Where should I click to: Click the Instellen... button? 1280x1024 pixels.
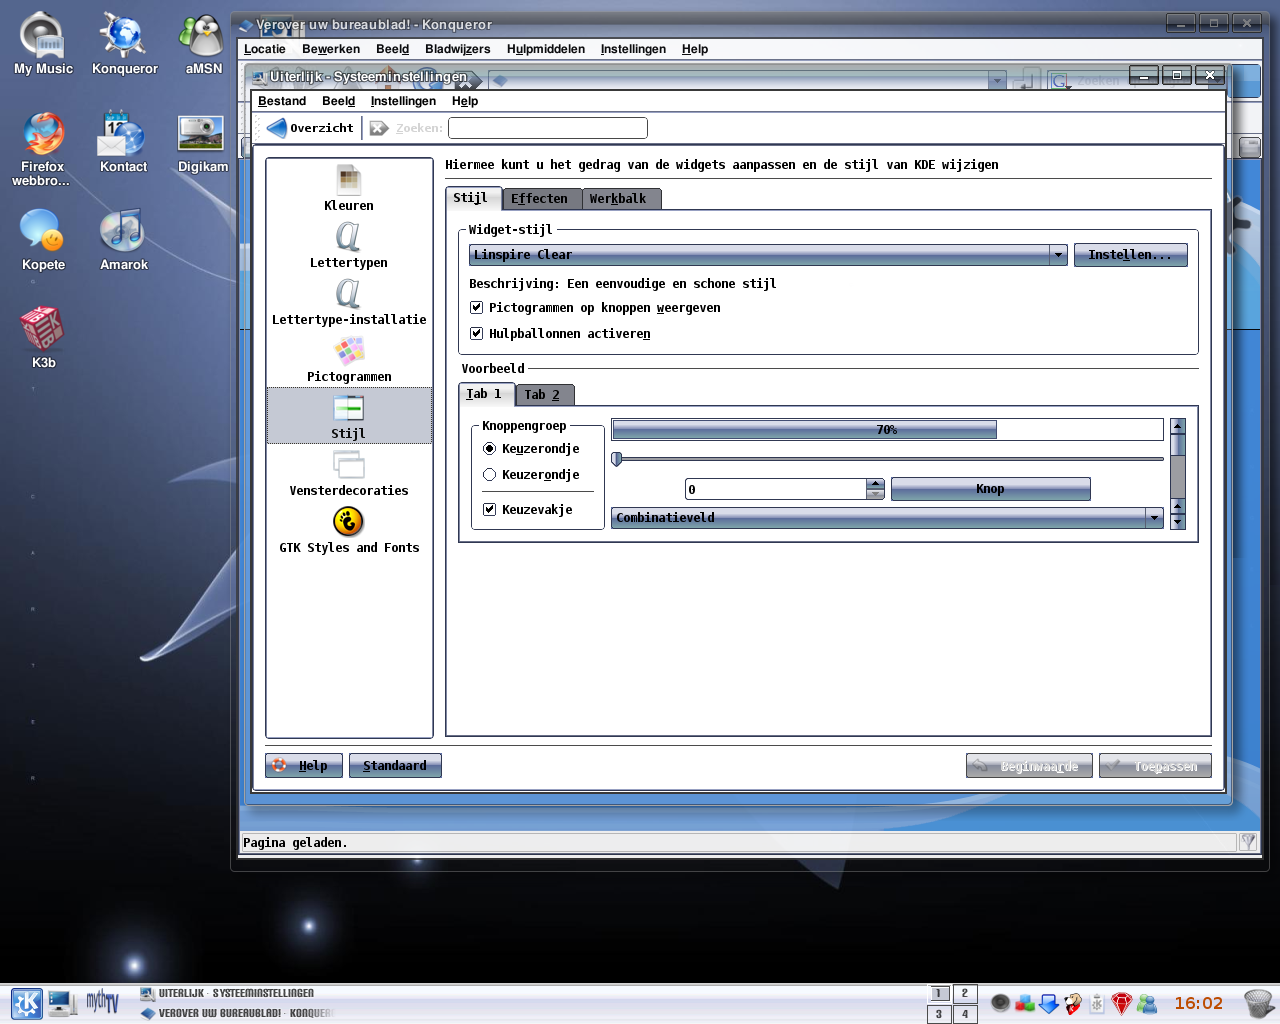1130,255
